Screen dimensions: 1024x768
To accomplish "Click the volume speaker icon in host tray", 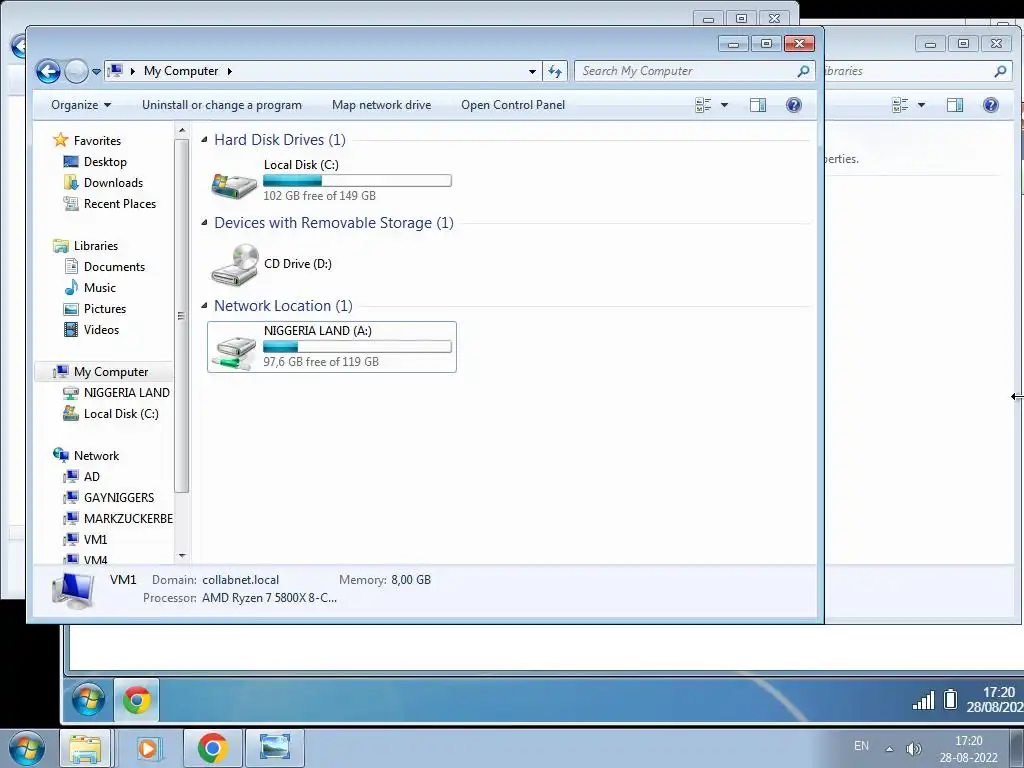I will (914, 749).
